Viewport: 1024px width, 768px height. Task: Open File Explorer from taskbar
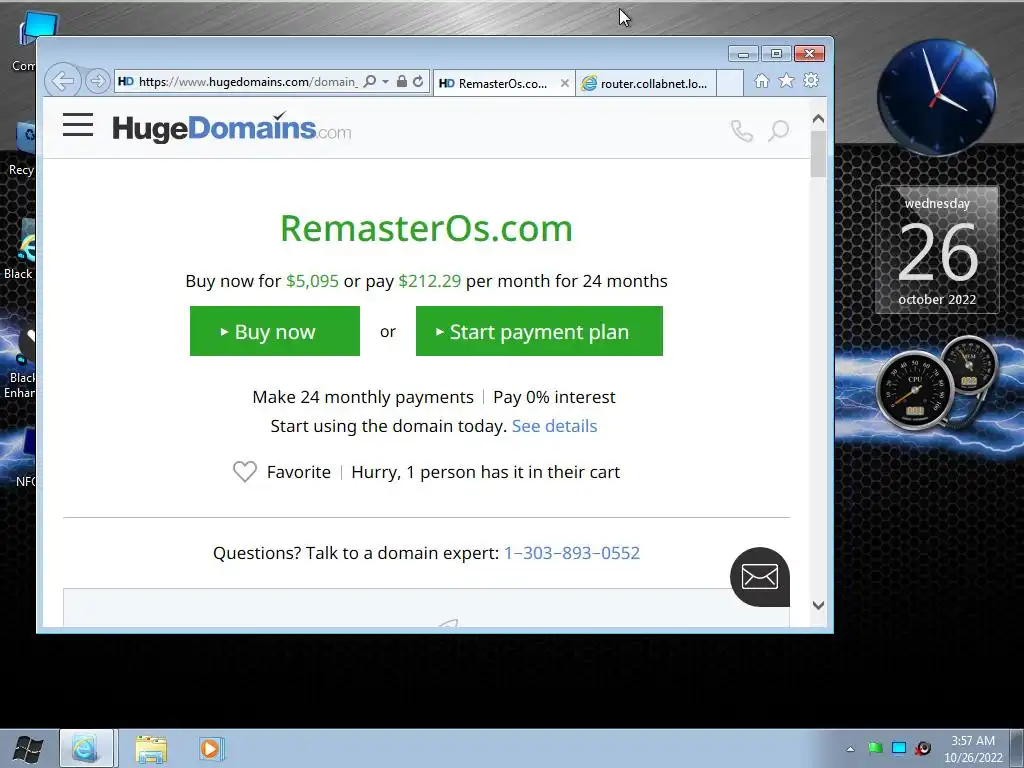pyautogui.click(x=151, y=748)
